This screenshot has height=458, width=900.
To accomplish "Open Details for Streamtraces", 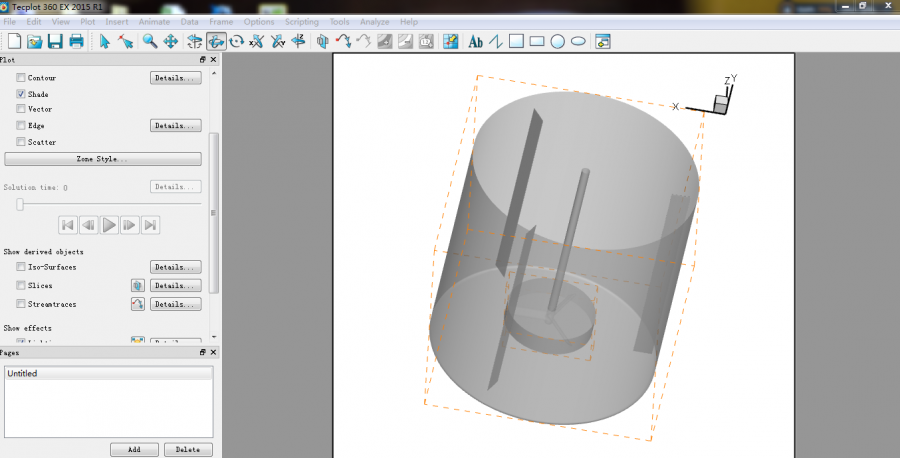I will 176,304.
